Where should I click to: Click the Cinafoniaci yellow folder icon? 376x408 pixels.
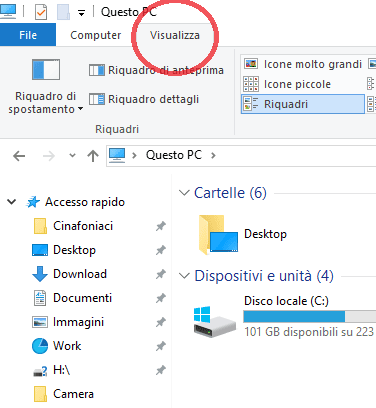click(40, 226)
